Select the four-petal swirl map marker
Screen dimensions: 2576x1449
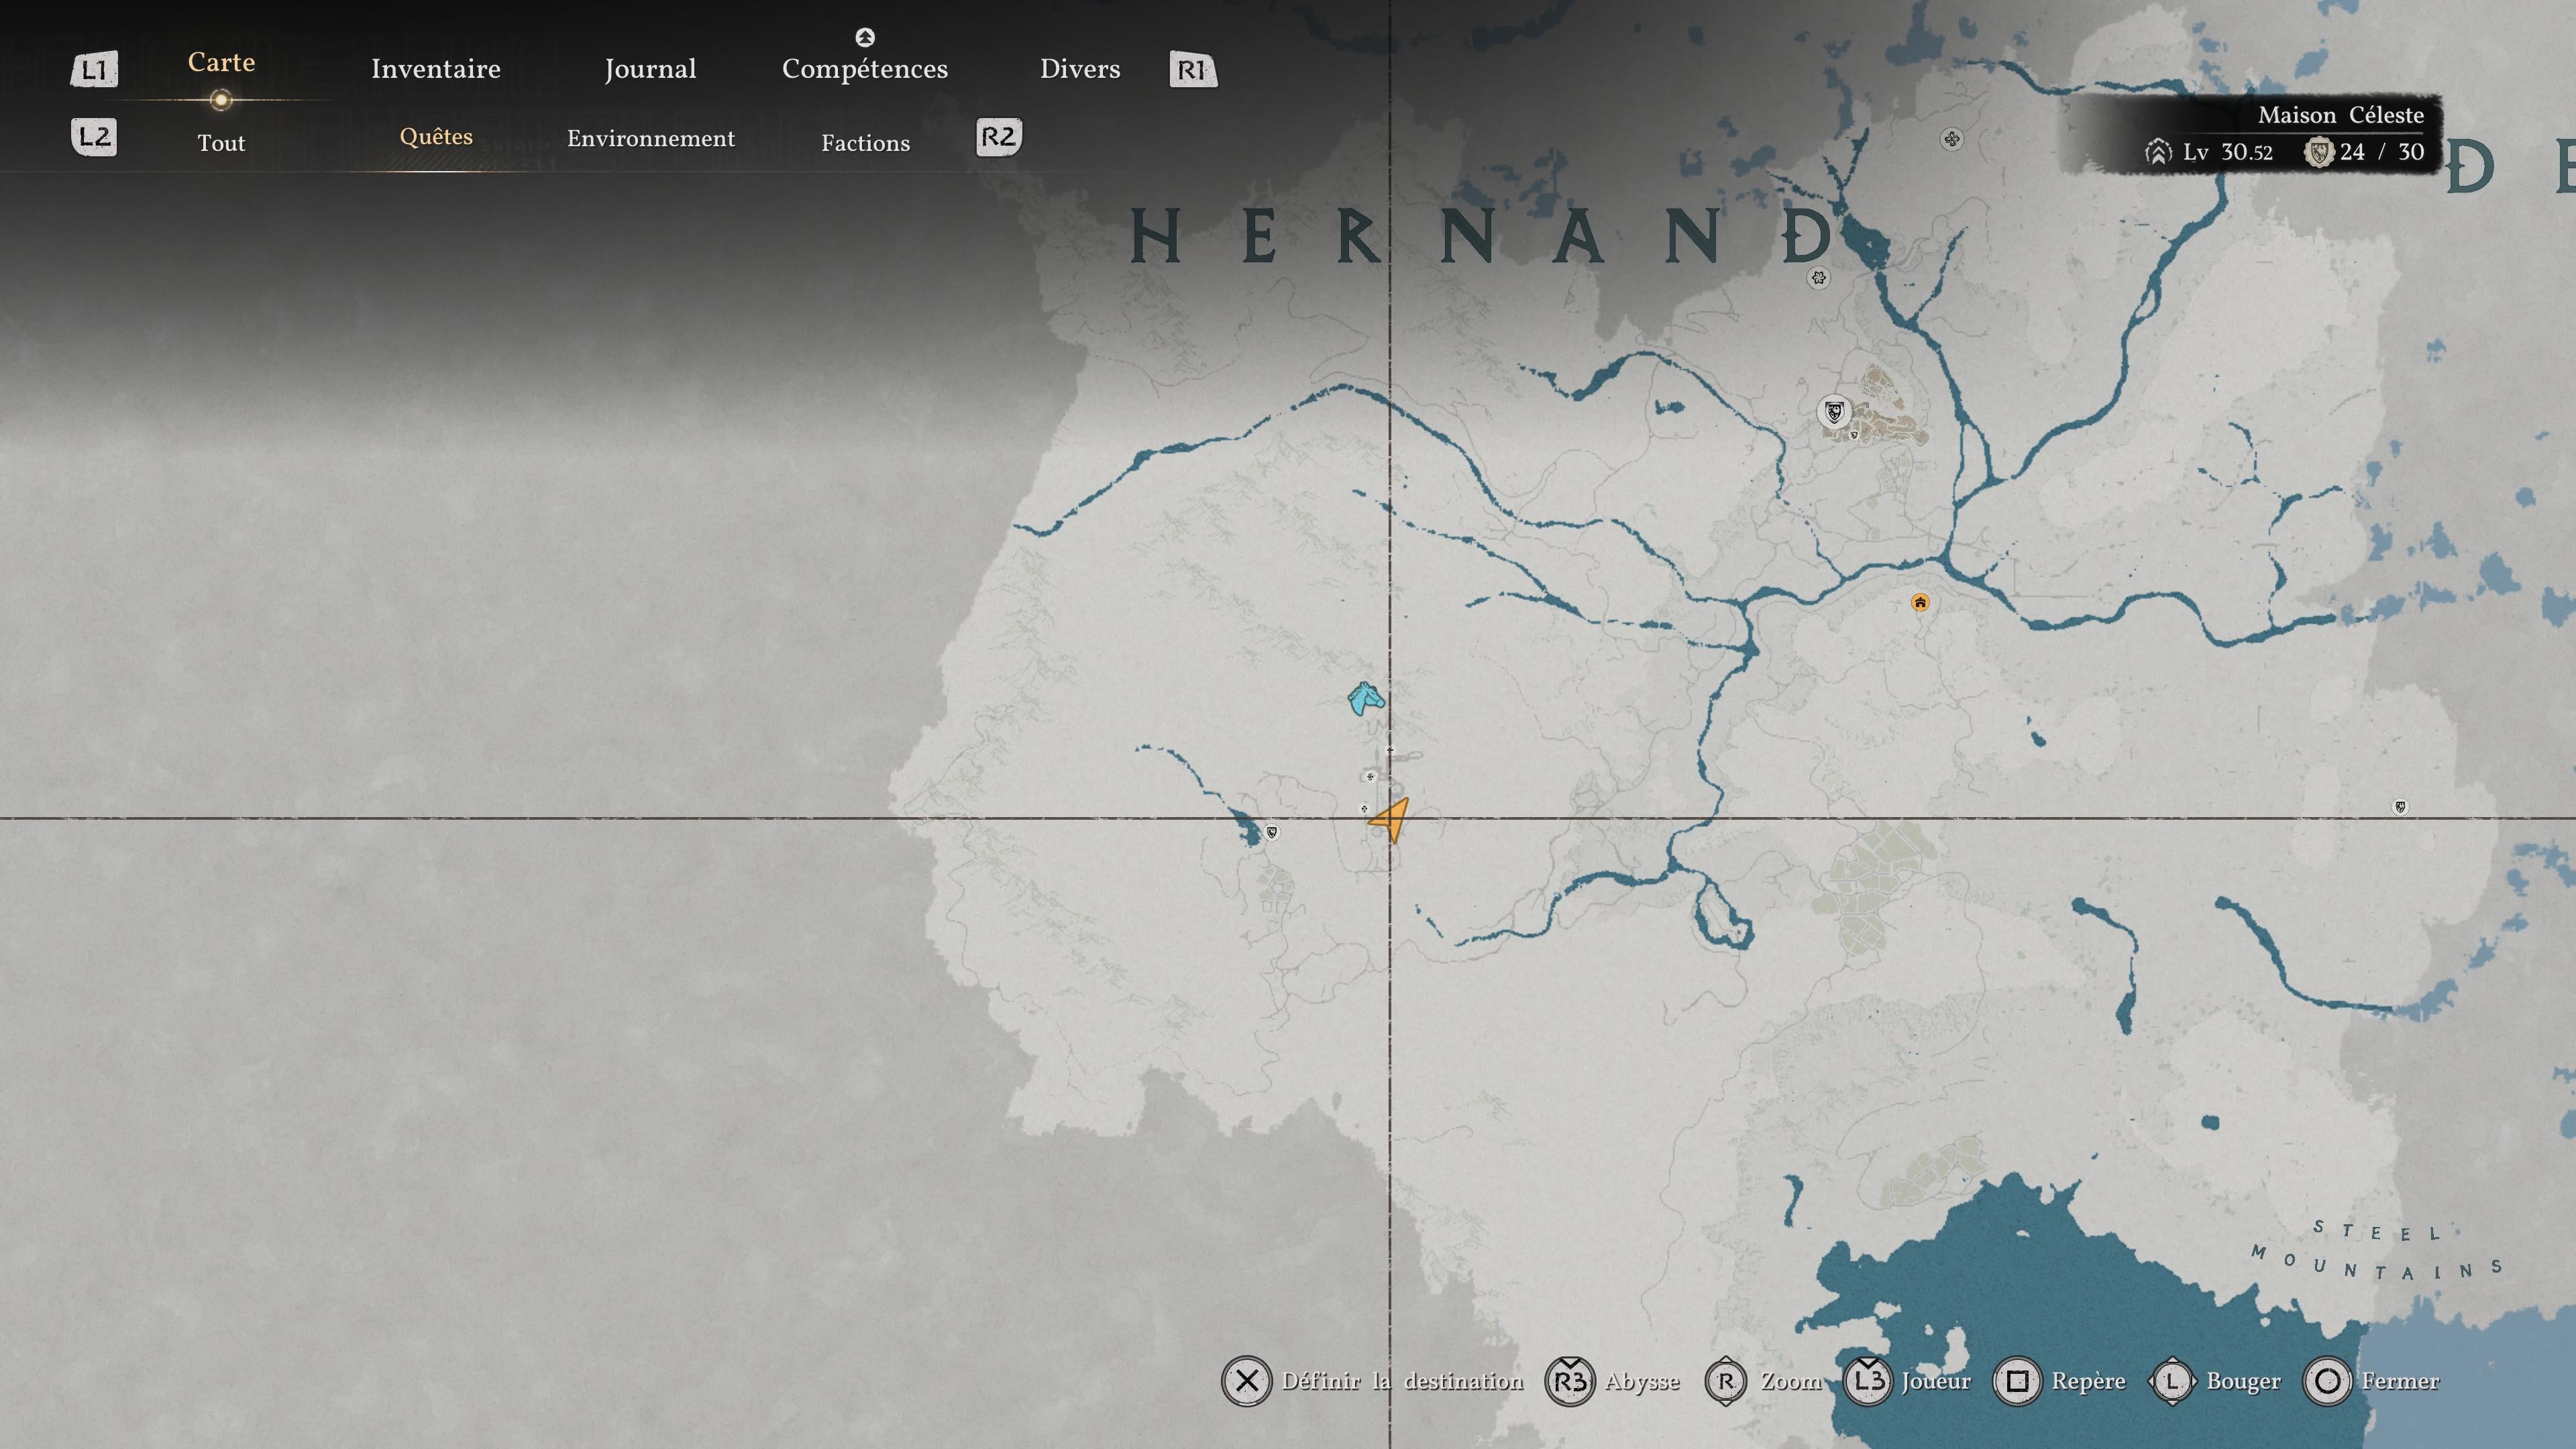coord(1952,139)
